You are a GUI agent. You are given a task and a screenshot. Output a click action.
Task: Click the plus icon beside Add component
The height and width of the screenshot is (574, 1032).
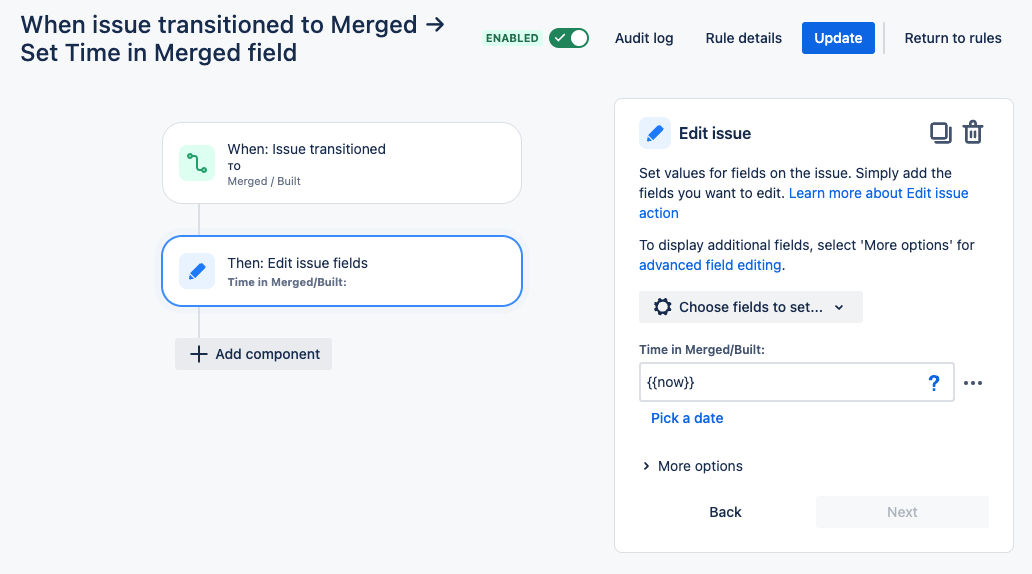point(198,354)
